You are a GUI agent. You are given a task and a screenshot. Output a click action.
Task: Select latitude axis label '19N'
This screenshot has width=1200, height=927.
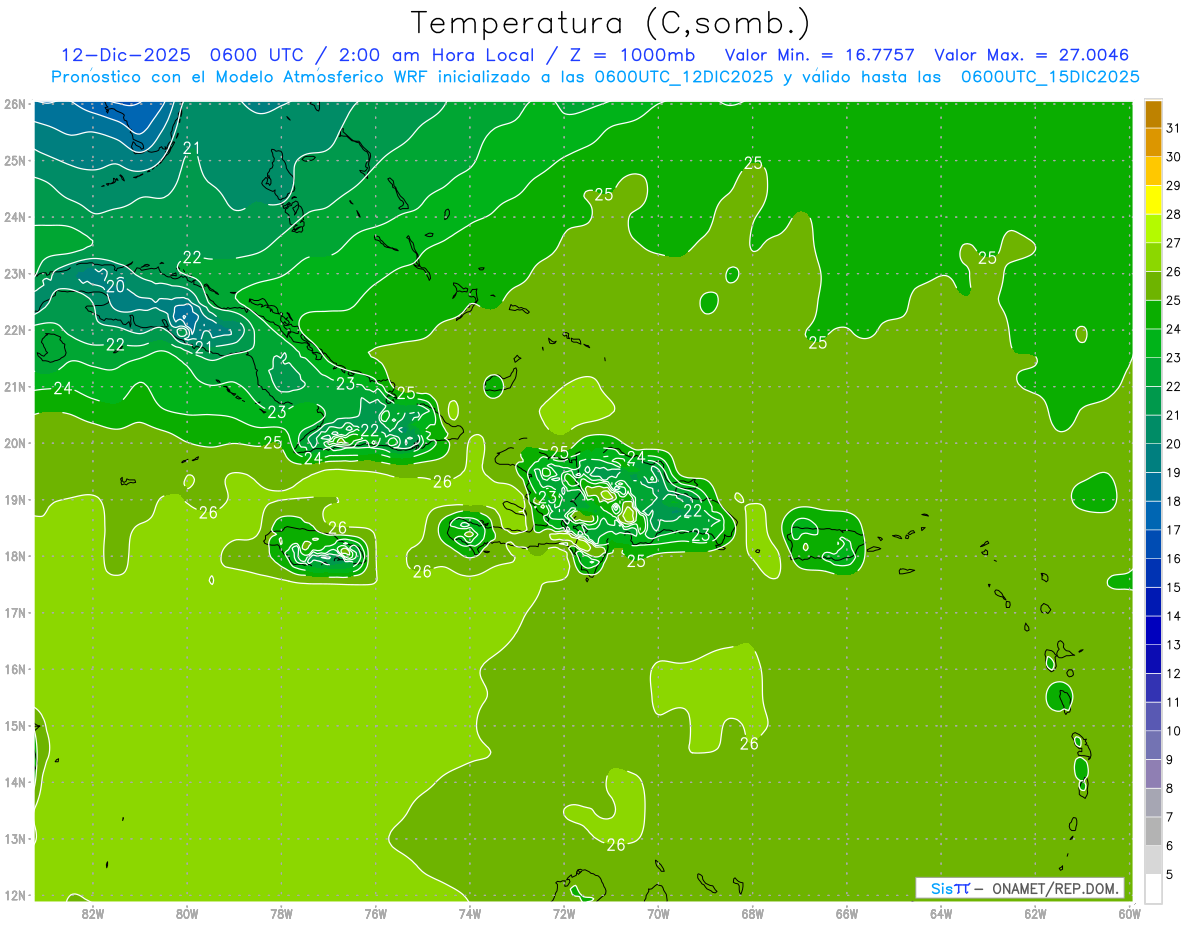(15, 500)
